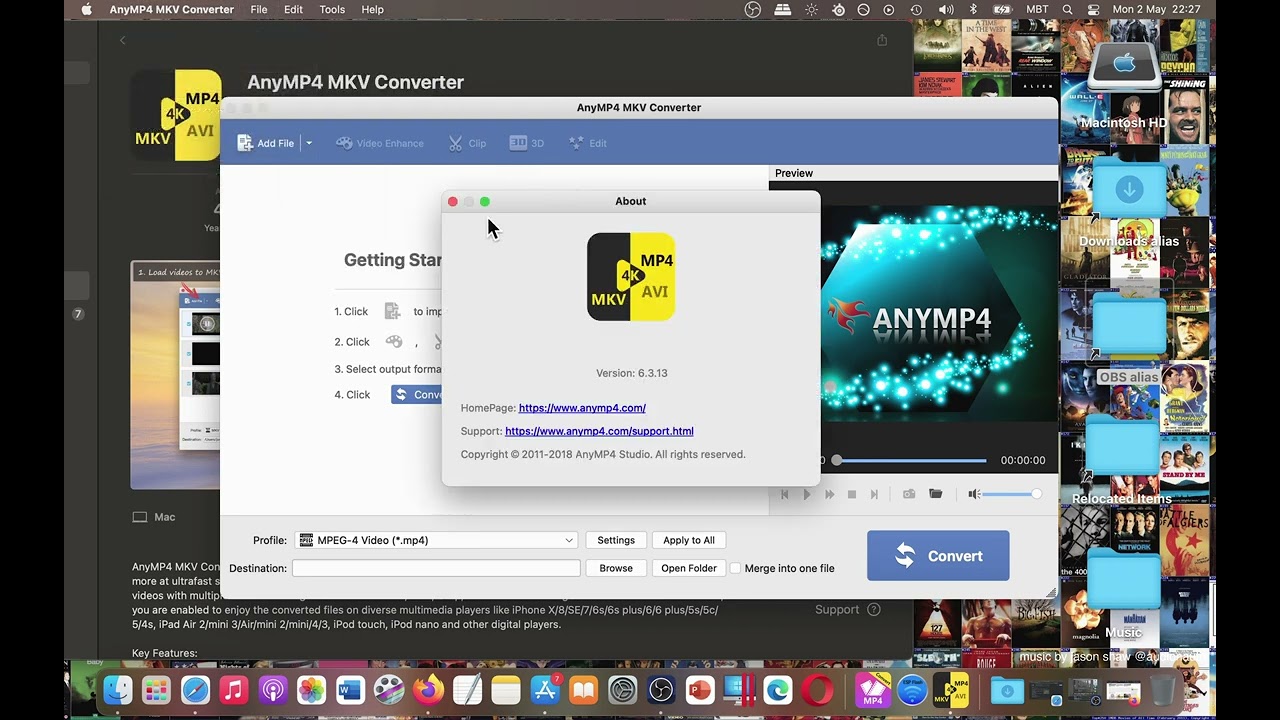Open Control Center in menu bar

click(x=1093, y=9)
